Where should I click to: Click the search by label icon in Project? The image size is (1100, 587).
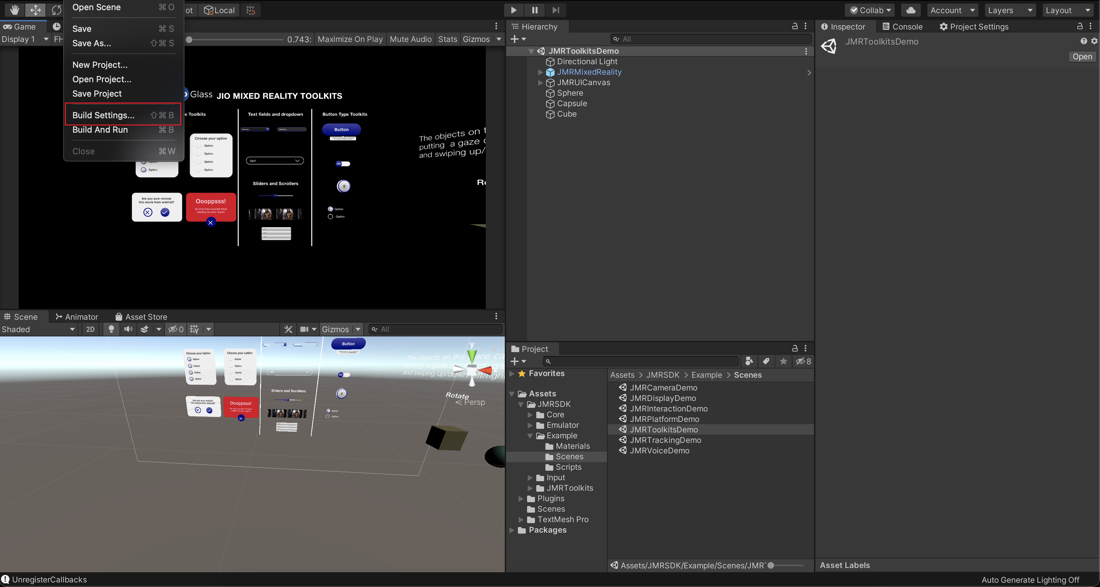[766, 361]
